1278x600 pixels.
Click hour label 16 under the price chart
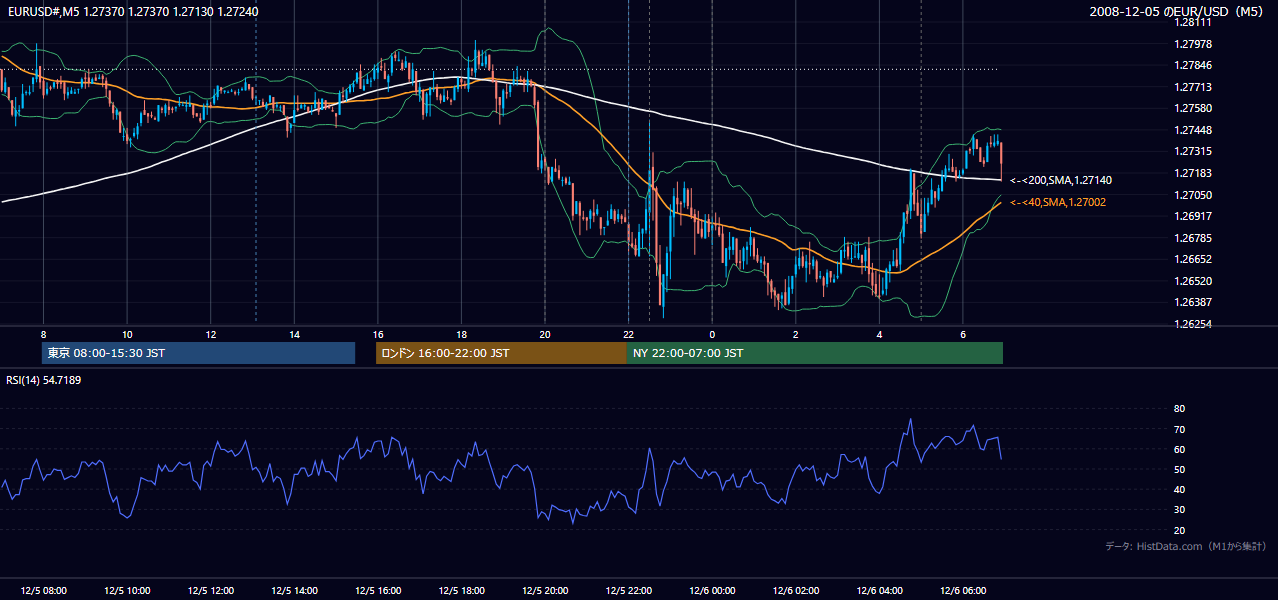tap(378, 334)
